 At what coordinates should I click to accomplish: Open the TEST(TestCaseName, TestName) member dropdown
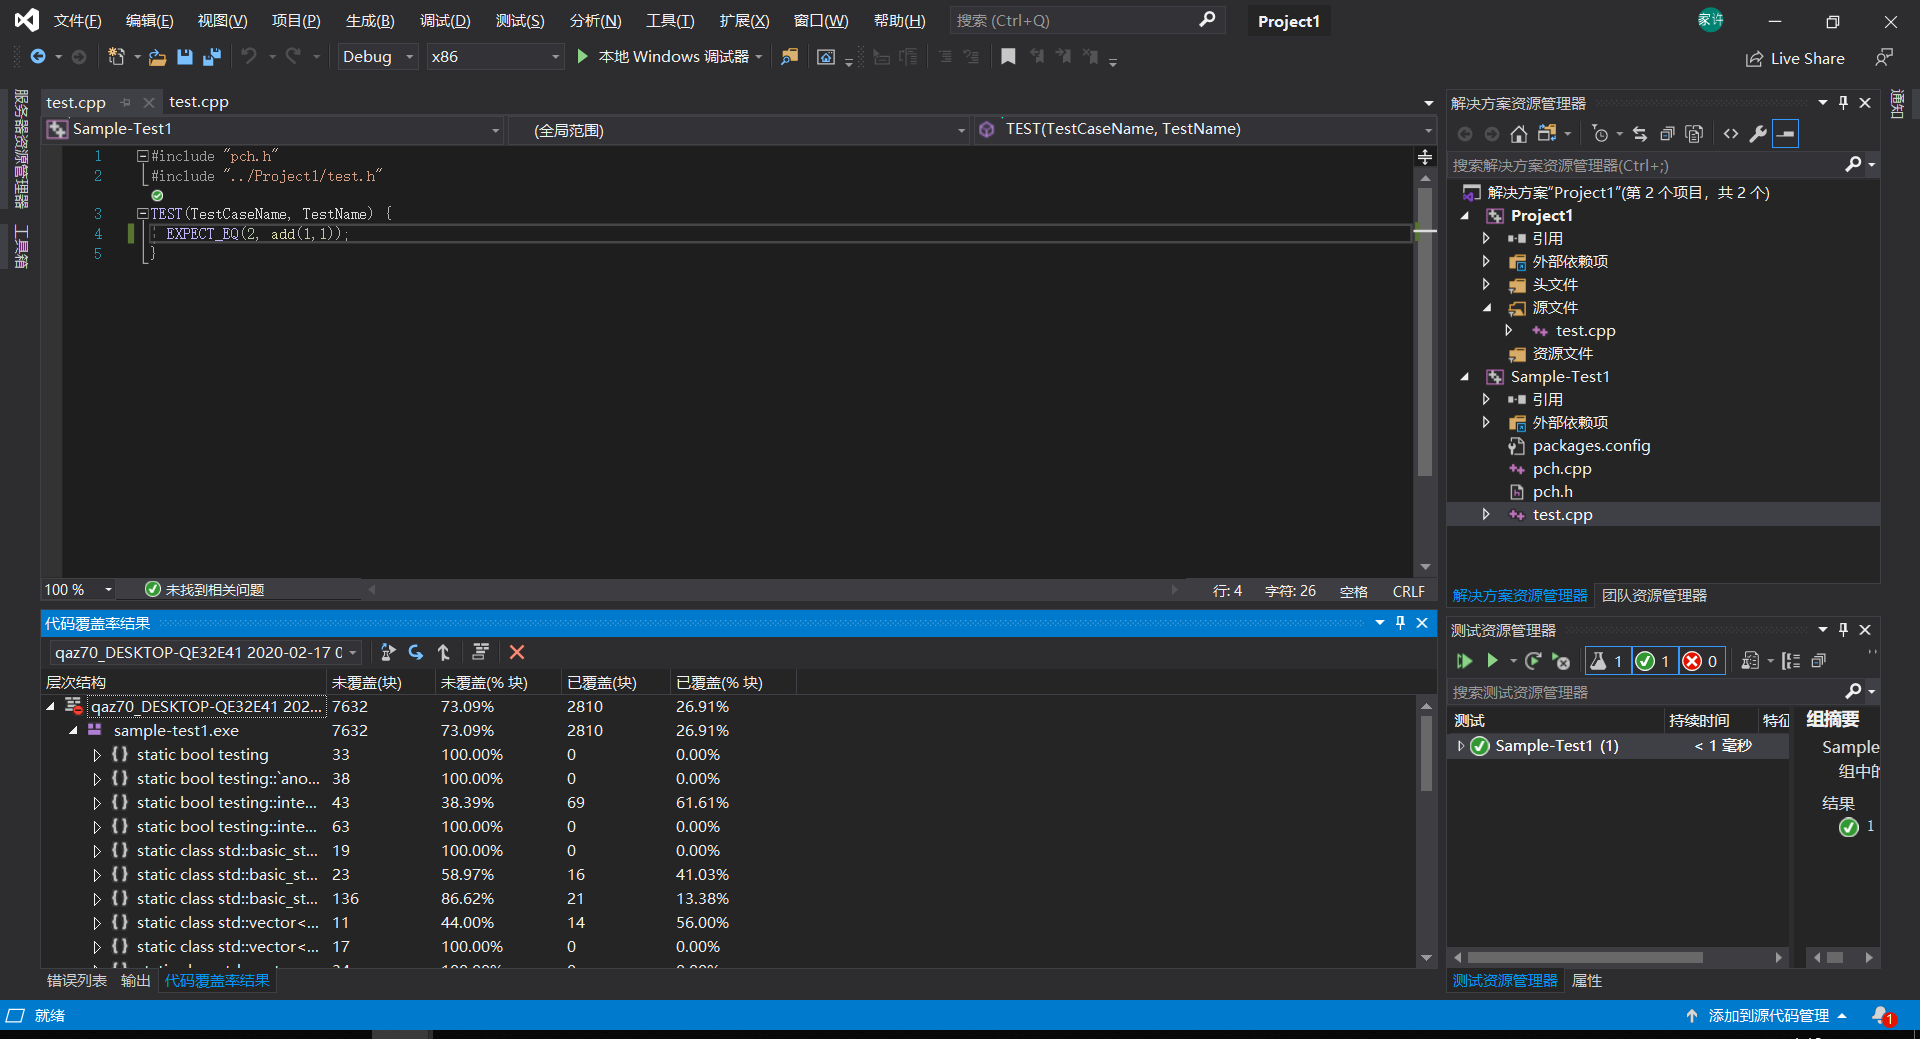point(1205,129)
